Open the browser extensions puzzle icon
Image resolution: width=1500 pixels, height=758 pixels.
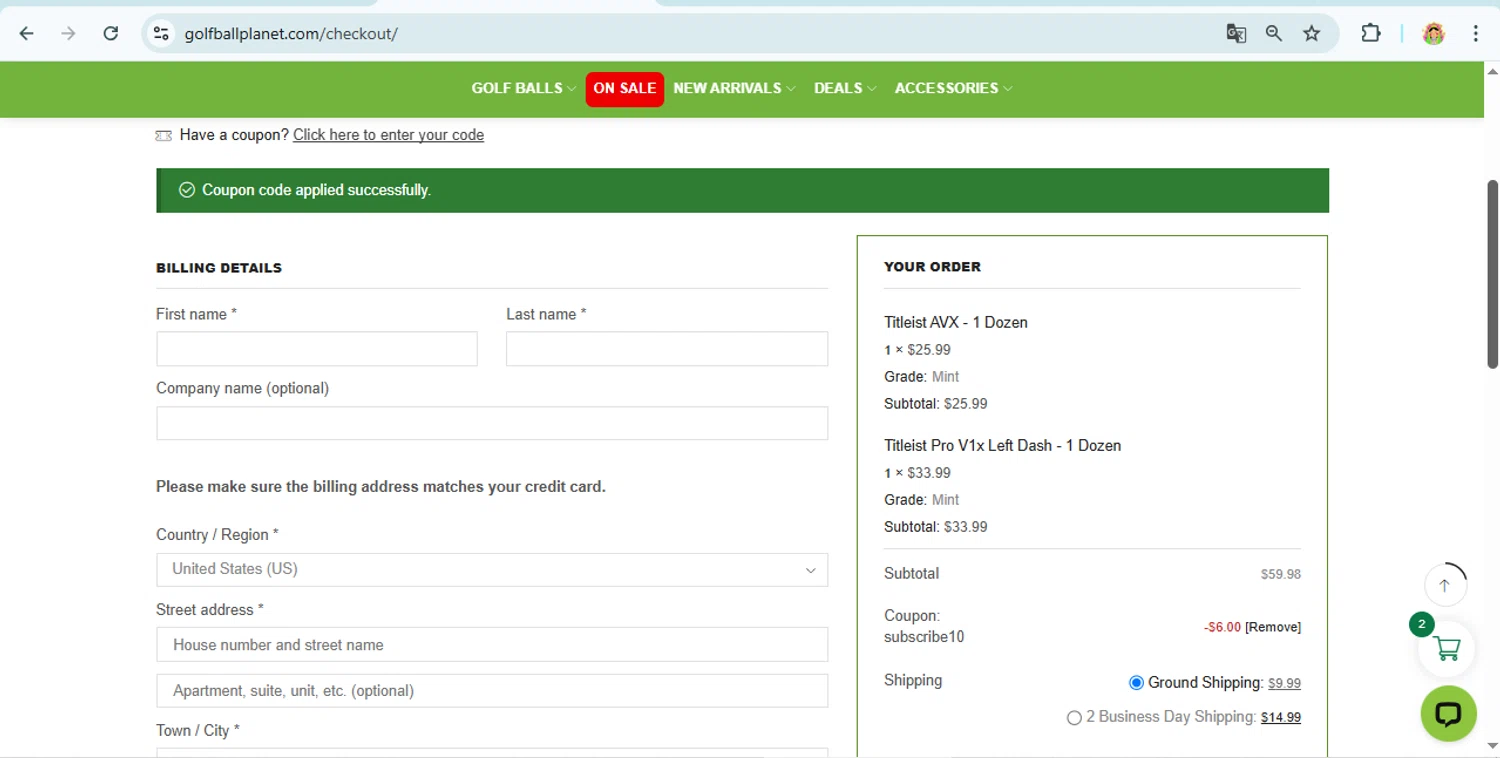tap(1371, 33)
